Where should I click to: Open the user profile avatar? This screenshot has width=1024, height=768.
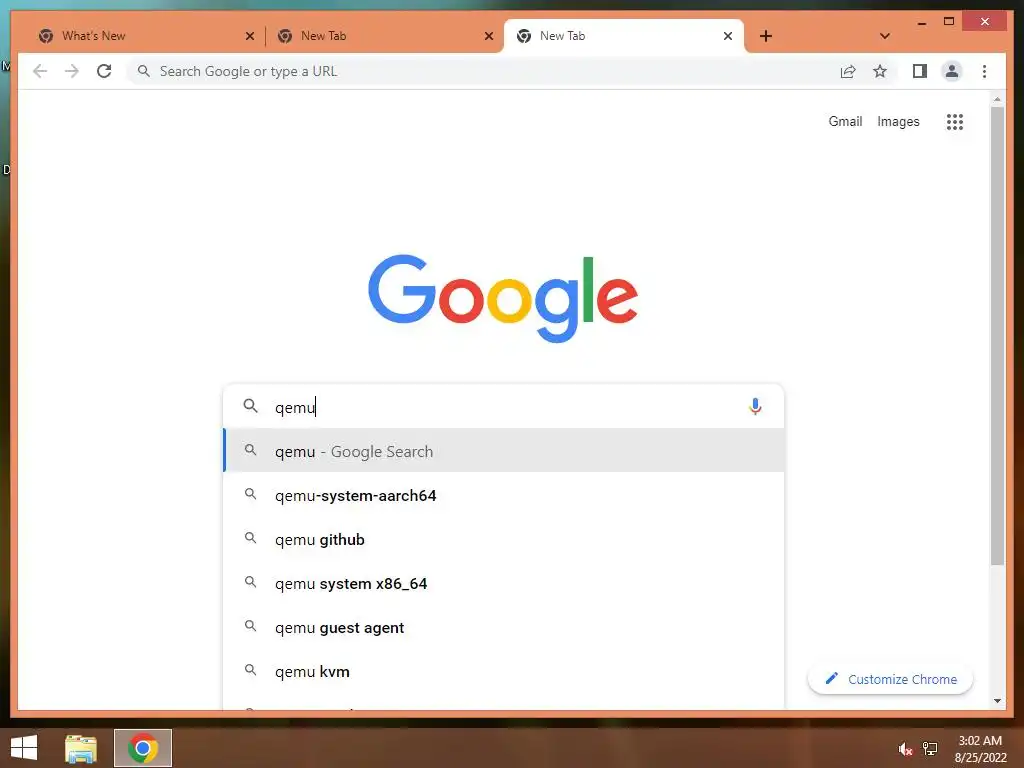click(952, 71)
